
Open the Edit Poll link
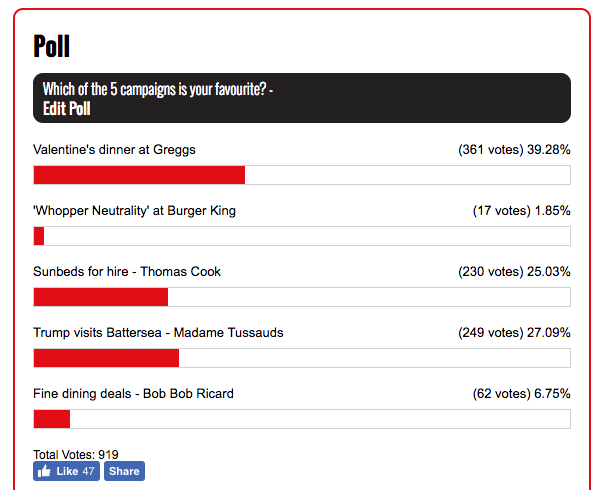point(66,108)
